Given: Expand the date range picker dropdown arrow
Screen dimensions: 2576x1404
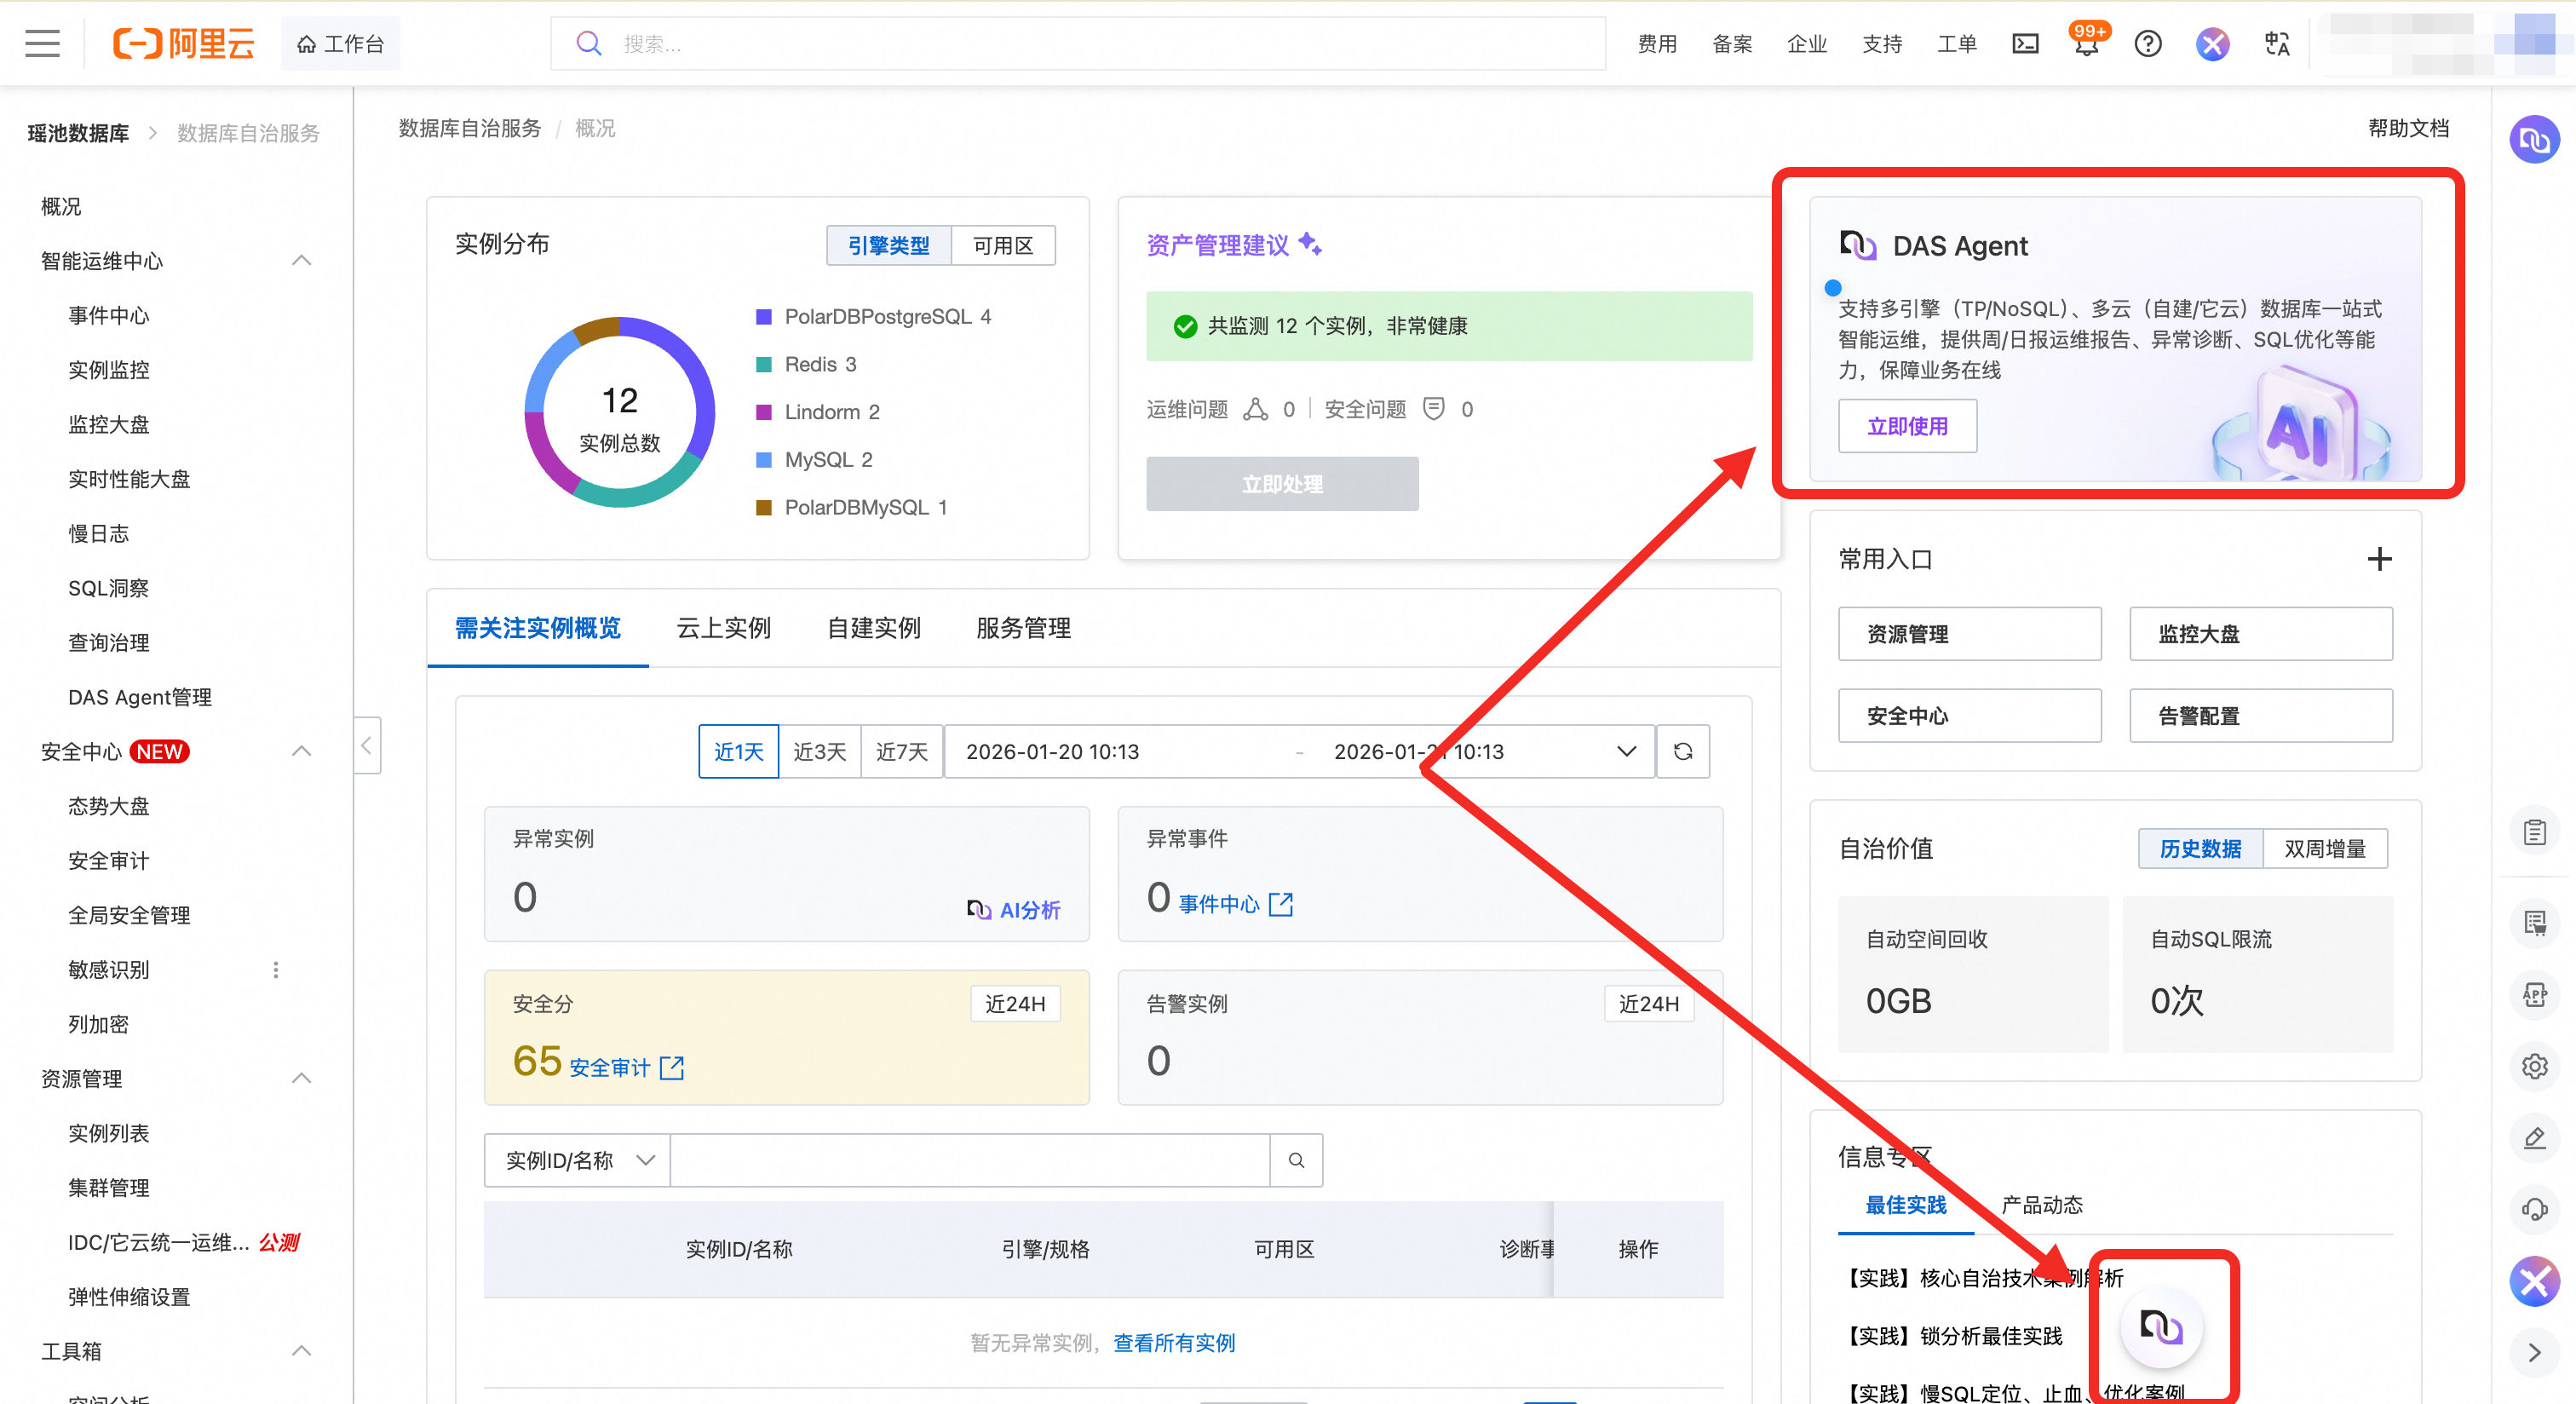Looking at the screenshot, I should (1627, 752).
